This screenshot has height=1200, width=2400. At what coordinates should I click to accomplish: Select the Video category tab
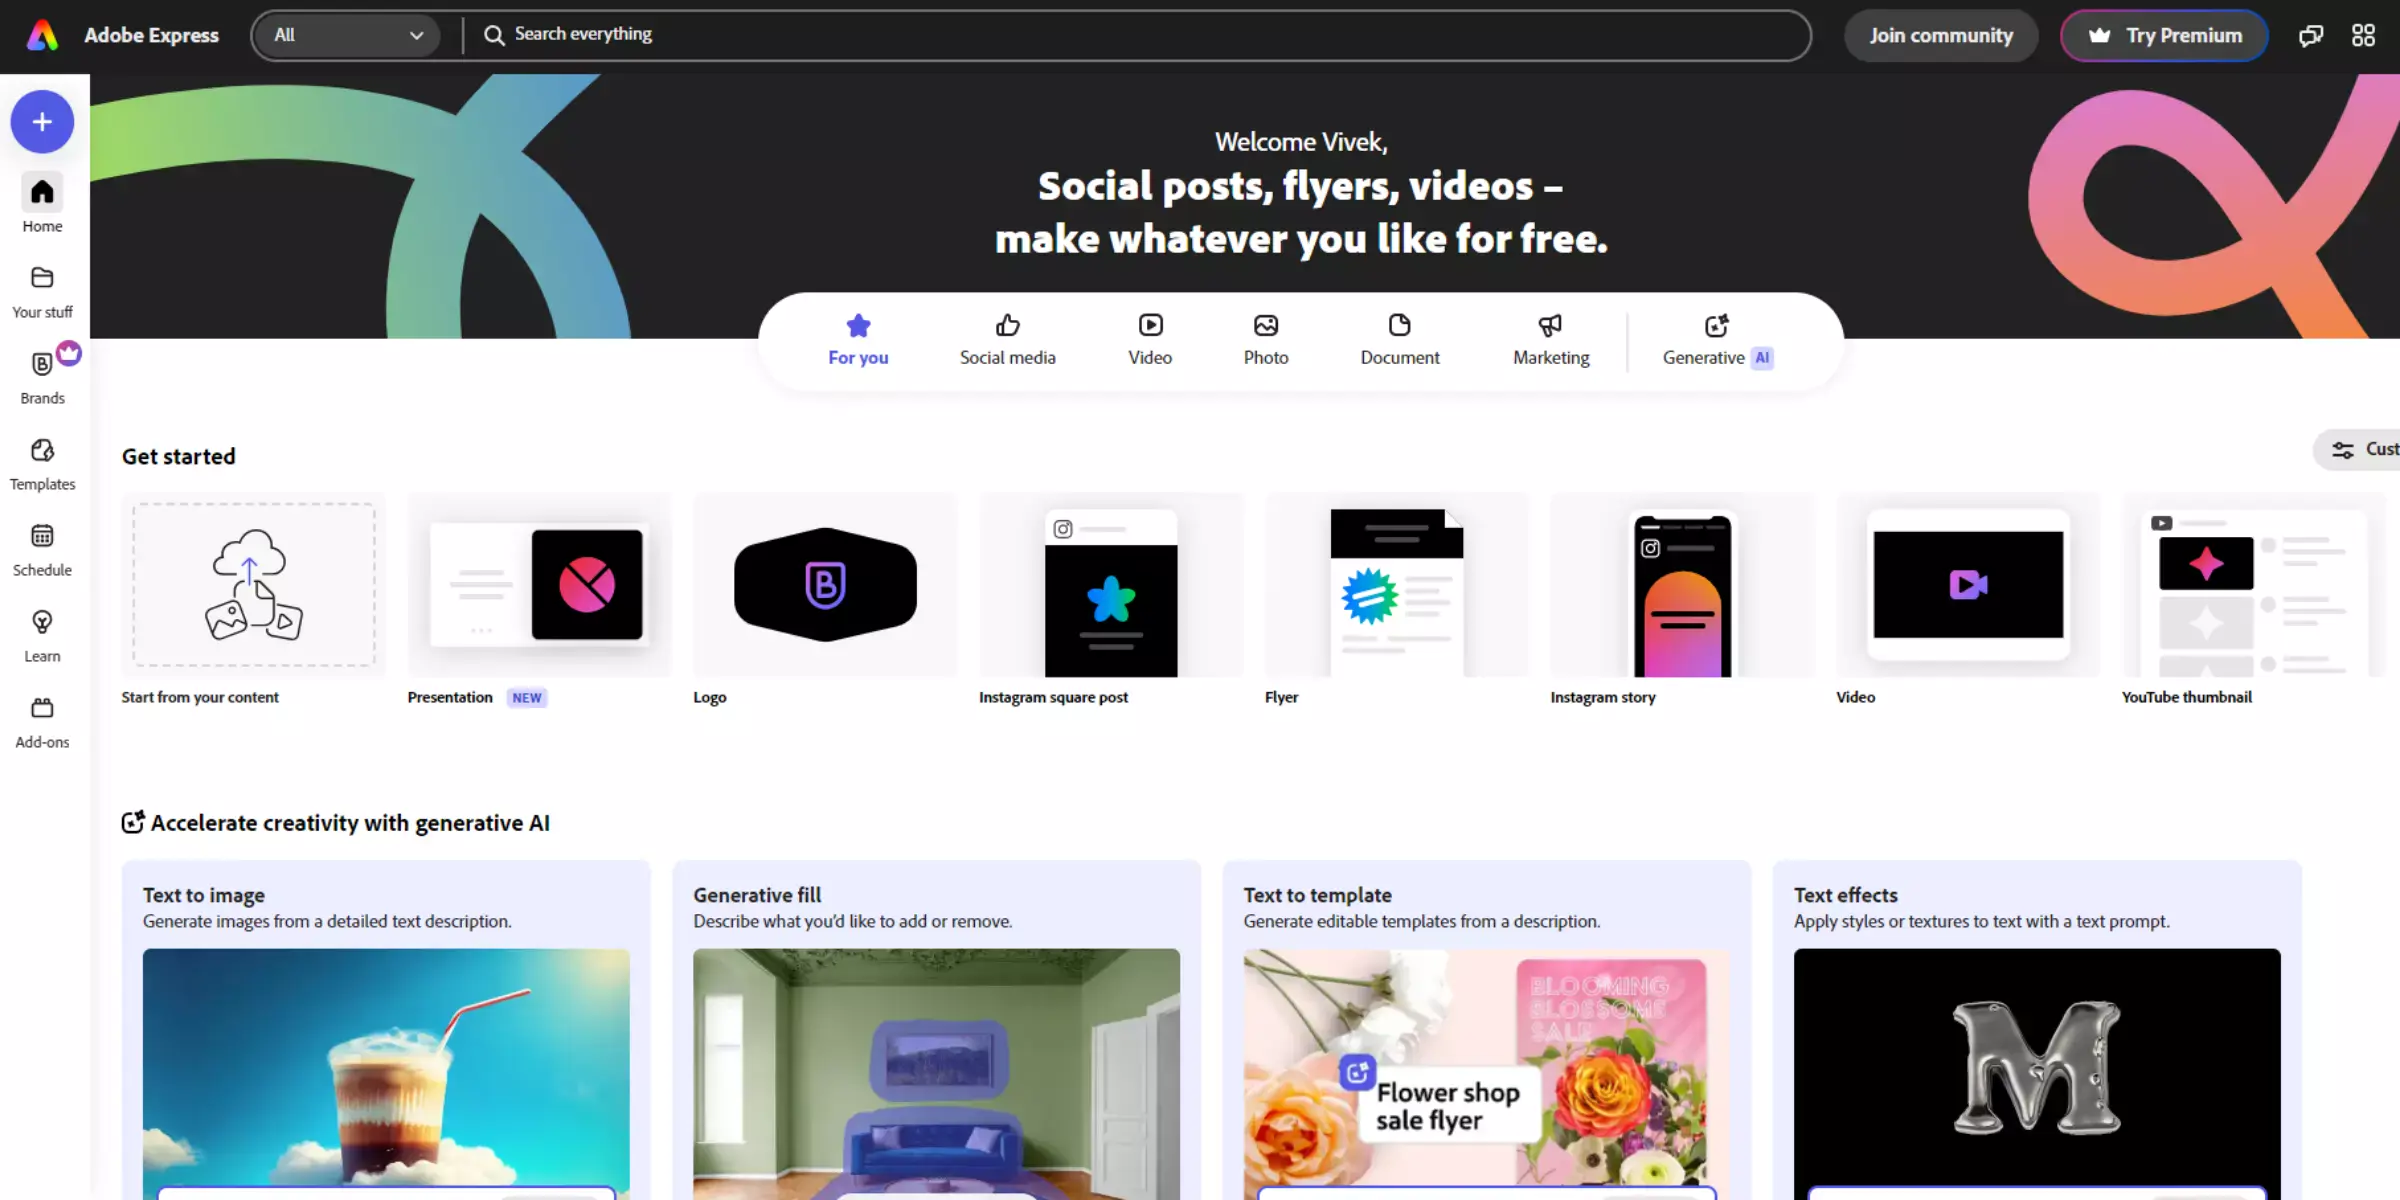point(1149,338)
